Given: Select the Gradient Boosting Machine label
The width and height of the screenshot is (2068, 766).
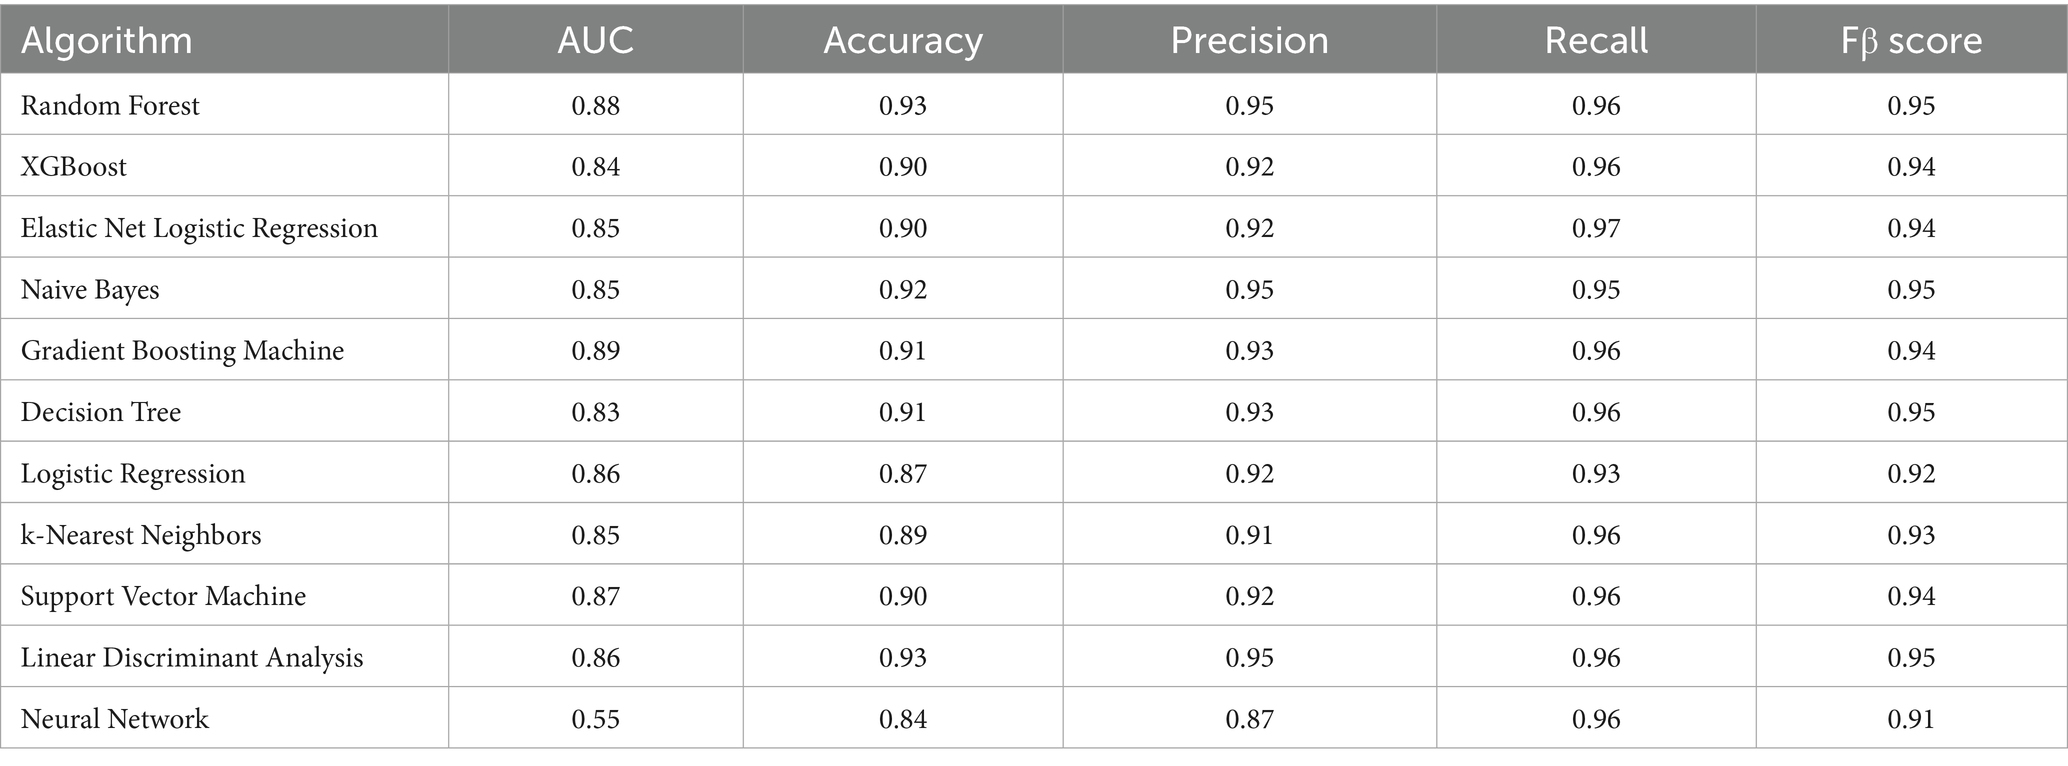Looking at the screenshot, I should [x=182, y=351].
